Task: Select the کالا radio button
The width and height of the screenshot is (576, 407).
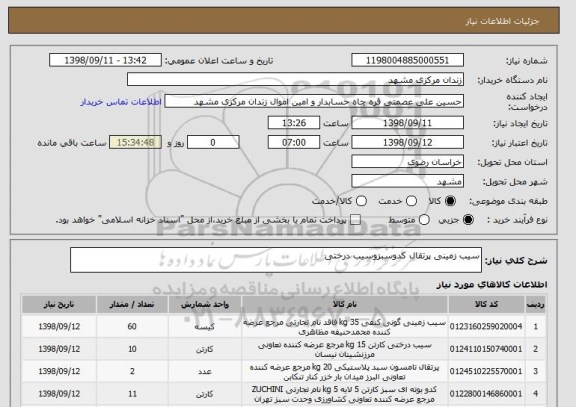Action: tap(450, 201)
